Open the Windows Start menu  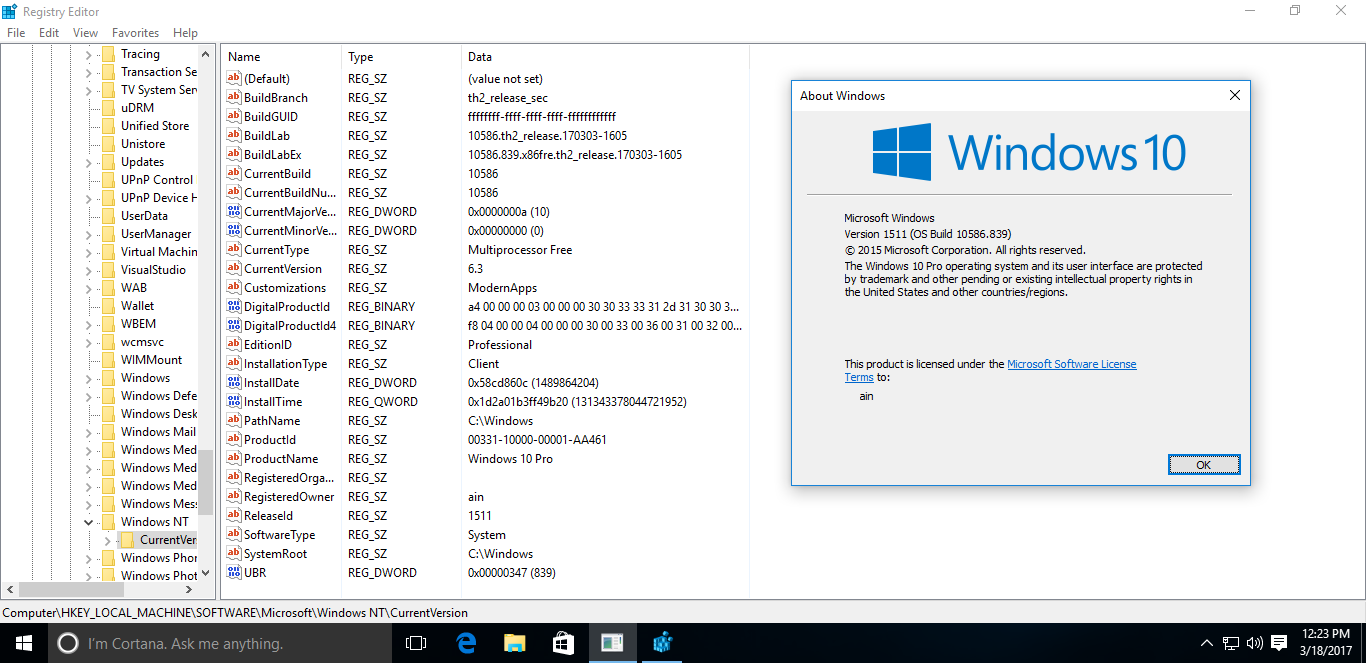[x=24, y=643]
